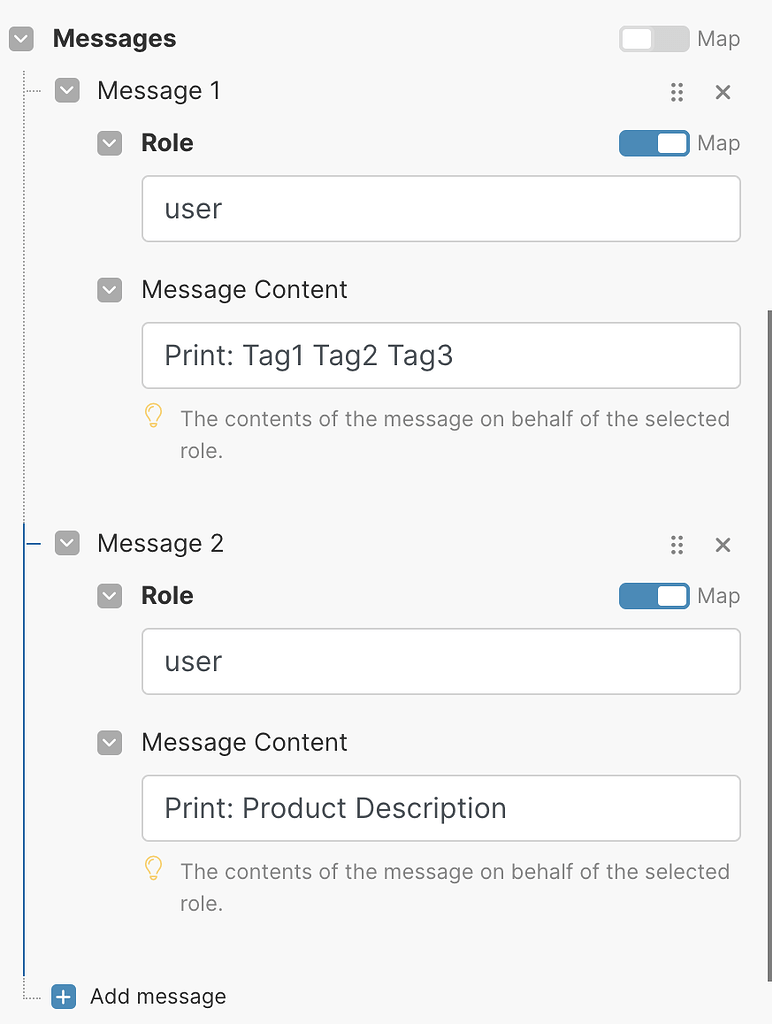Disable Map mode on Message 1 Role
Viewport: 772px width, 1024px height.
click(x=654, y=143)
